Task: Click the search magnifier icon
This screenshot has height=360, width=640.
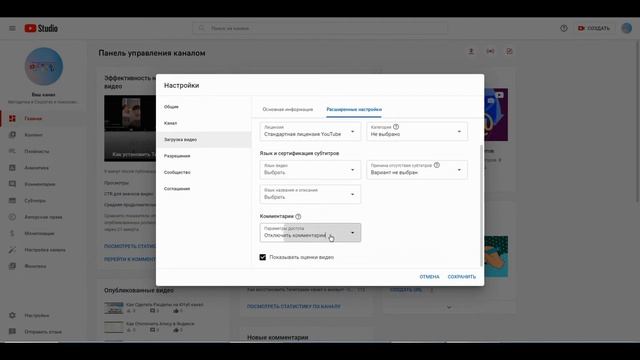Action: (201, 28)
